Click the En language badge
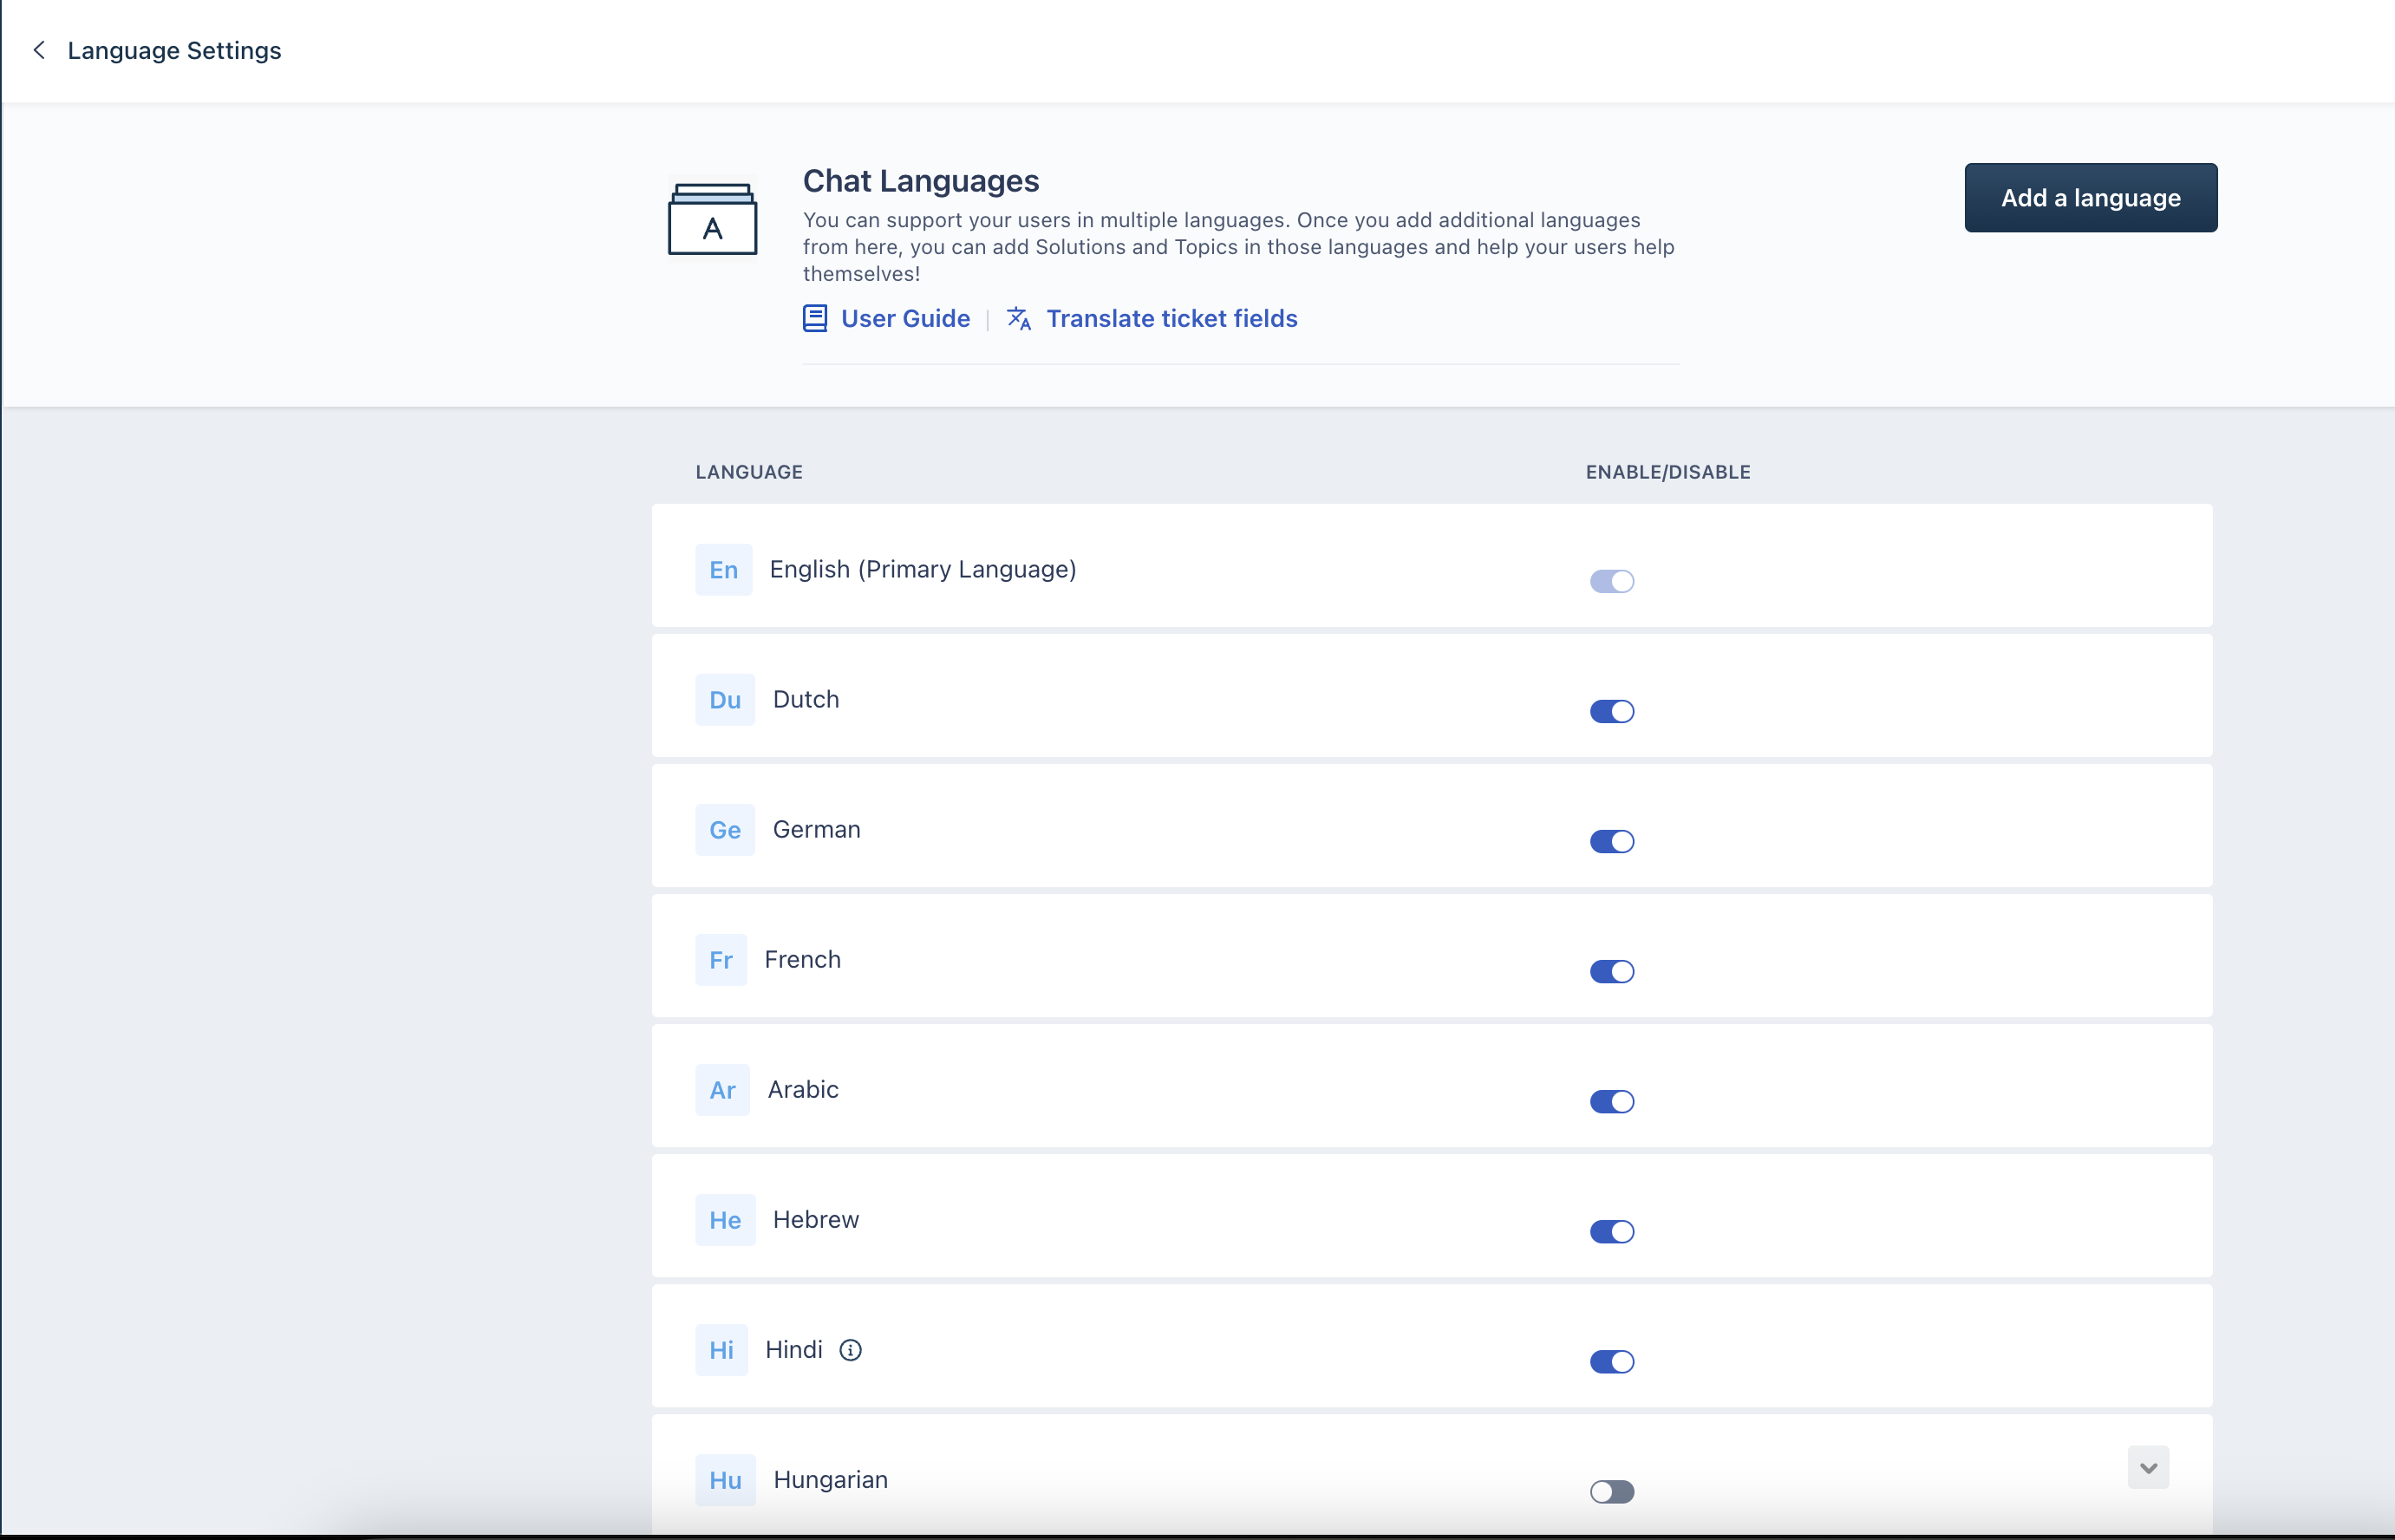This screenshot has height=1540, width=2395. 723,570
